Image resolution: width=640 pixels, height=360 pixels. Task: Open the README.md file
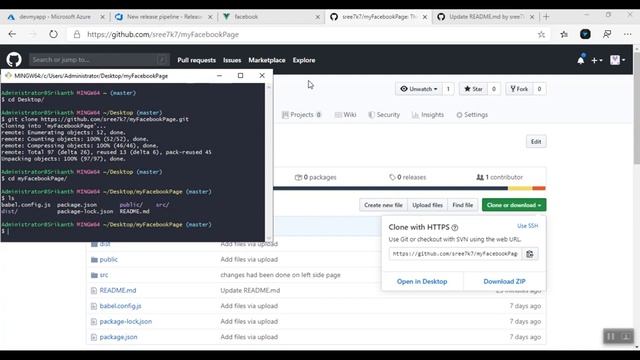pyautogui.click(x=118, y=290)
